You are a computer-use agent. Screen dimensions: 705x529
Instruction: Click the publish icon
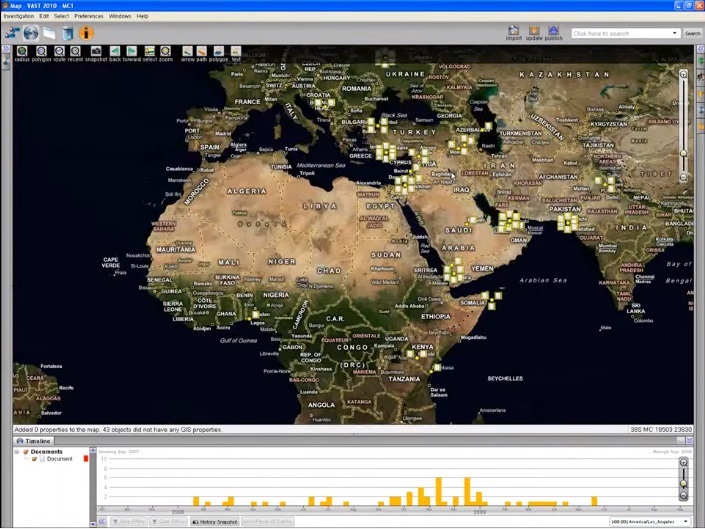coord(553,31)
